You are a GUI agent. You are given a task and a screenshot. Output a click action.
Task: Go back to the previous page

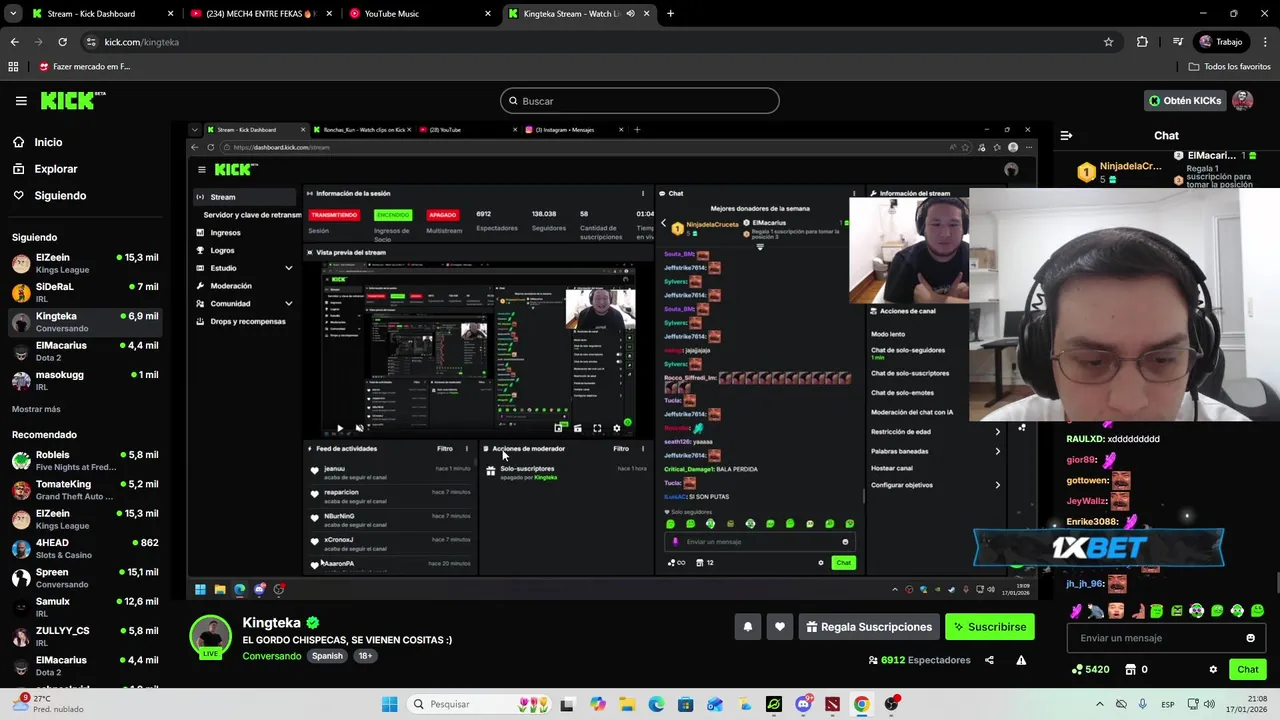[x=14, y=42]
